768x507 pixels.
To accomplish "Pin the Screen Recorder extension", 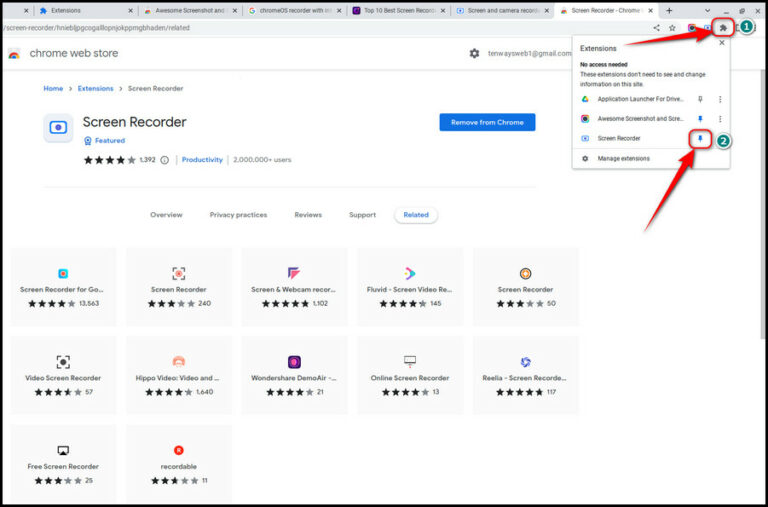I will coord(700,139).
